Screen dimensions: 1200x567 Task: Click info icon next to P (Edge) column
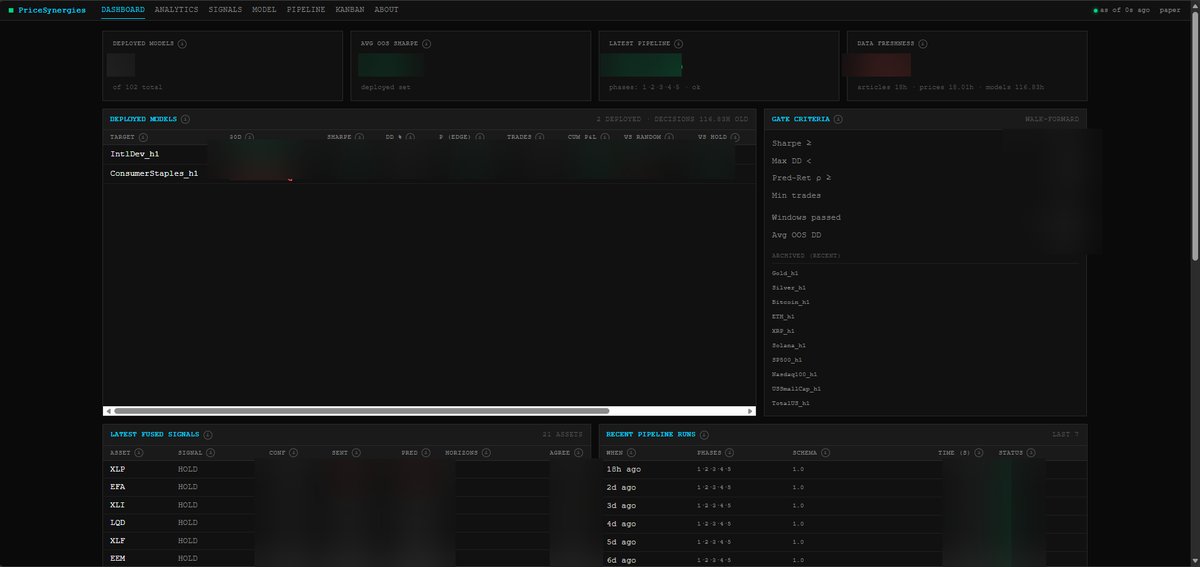[x=480, y=137]
